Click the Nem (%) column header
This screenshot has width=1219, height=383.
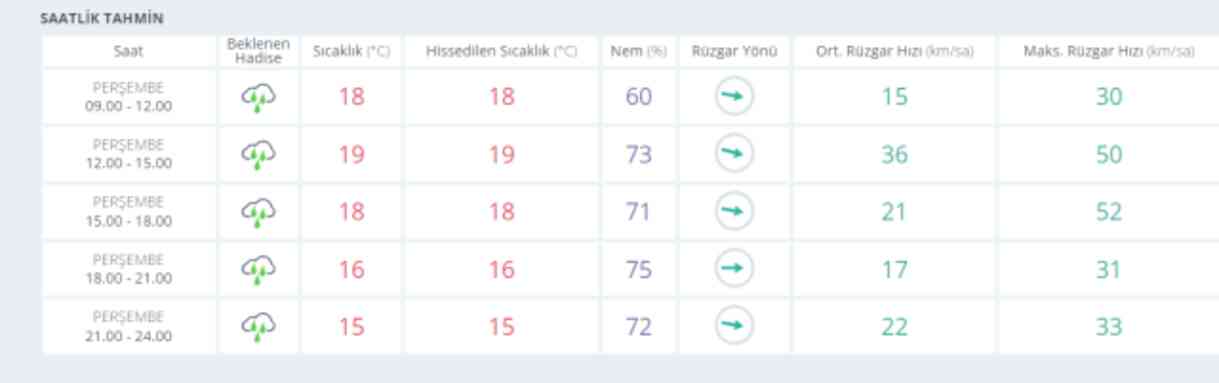[638, 52]
